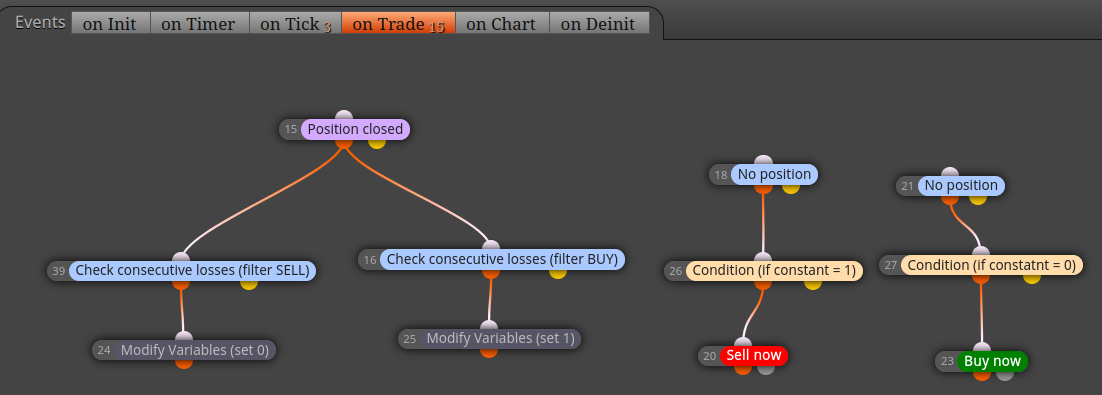1102x395 pixels.
Task: Click the ID badge 23 on Buy now
Action: tap(947, 362)
